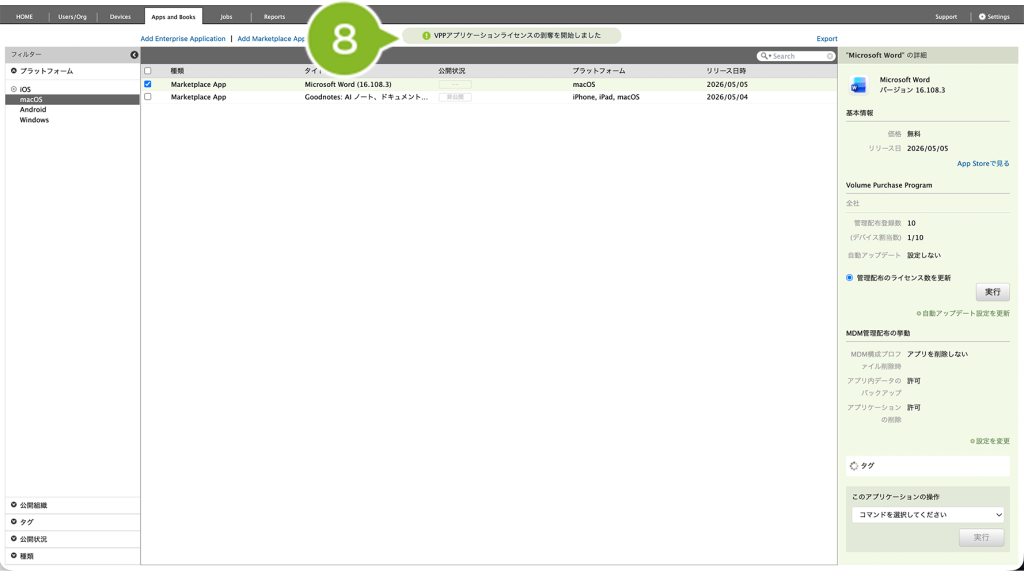Sort by 公開状況 column header
The height and width of the screenshot is (576, 1024).
click(452, 71)
